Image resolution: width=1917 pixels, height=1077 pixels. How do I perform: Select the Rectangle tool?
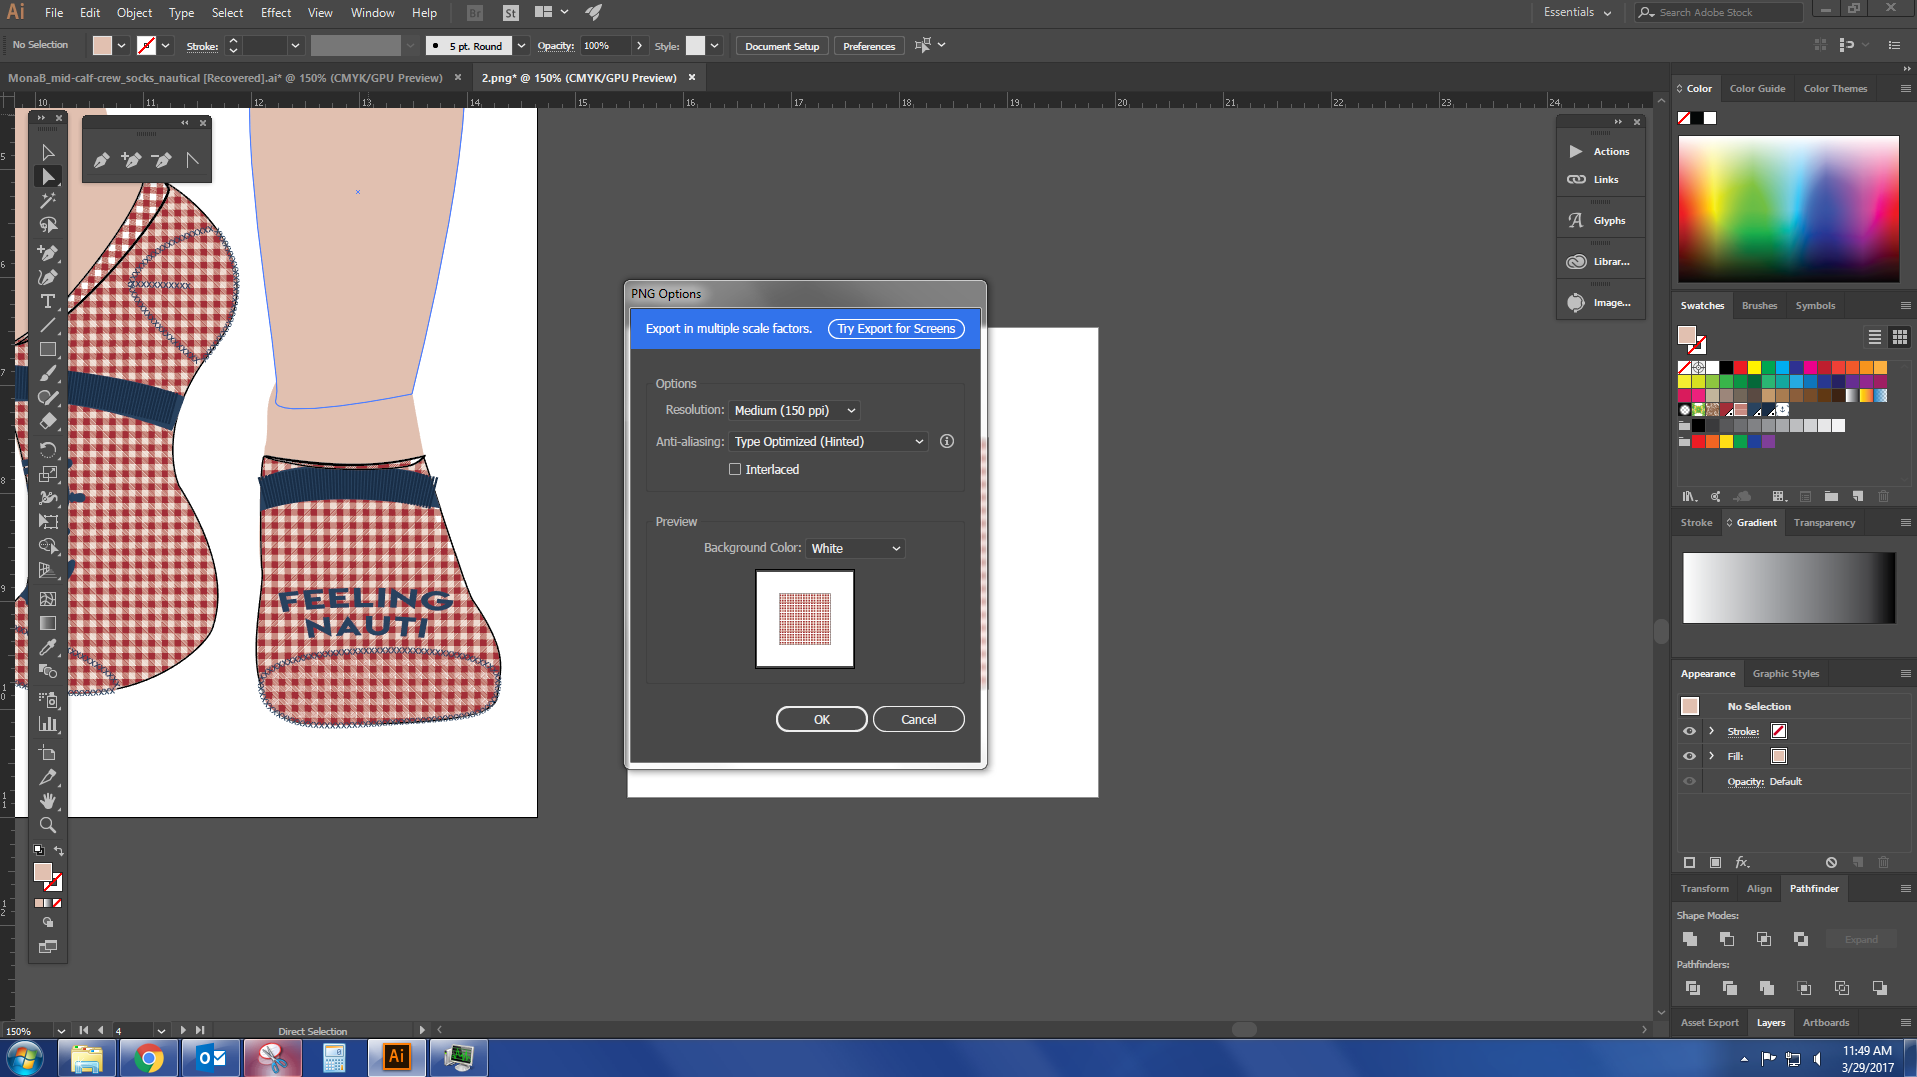click(47, 349)
